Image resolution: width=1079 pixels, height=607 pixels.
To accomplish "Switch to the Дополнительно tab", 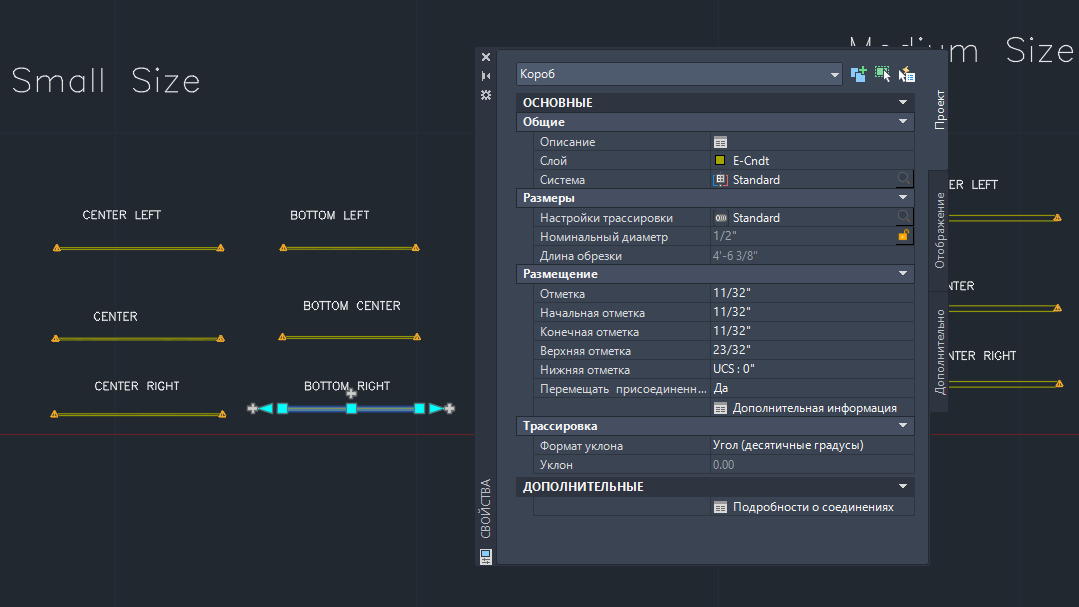I will (x=939, y=352).
